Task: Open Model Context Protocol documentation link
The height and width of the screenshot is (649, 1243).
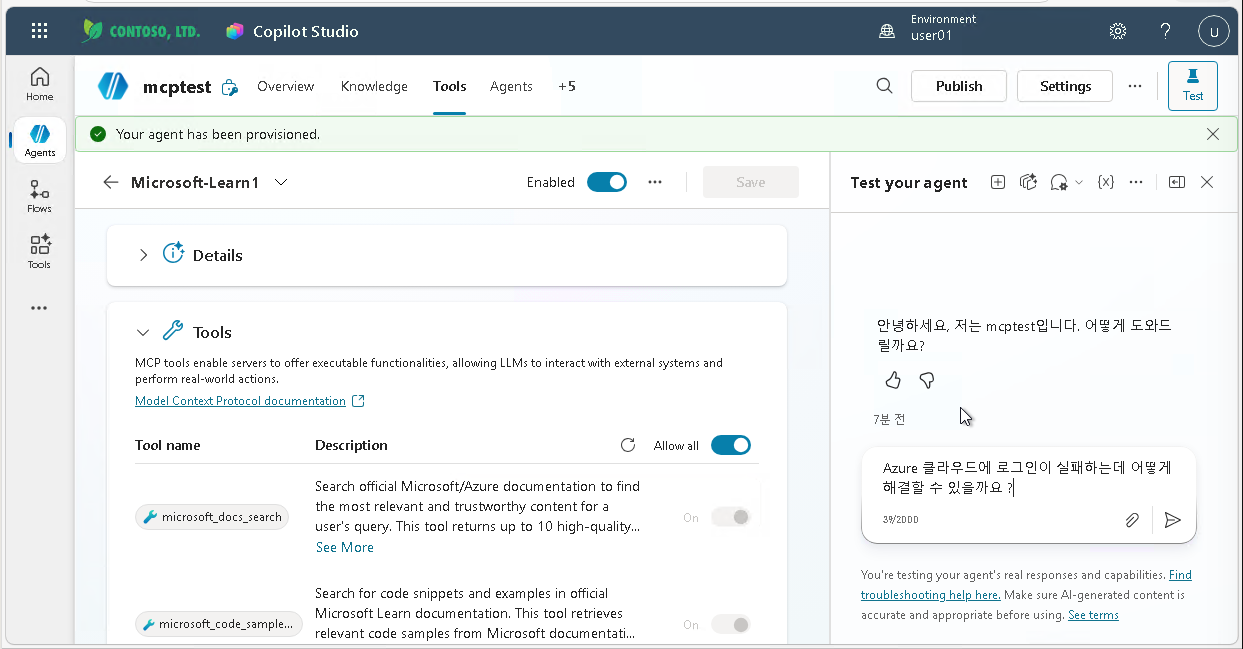Action: [250, 401]
